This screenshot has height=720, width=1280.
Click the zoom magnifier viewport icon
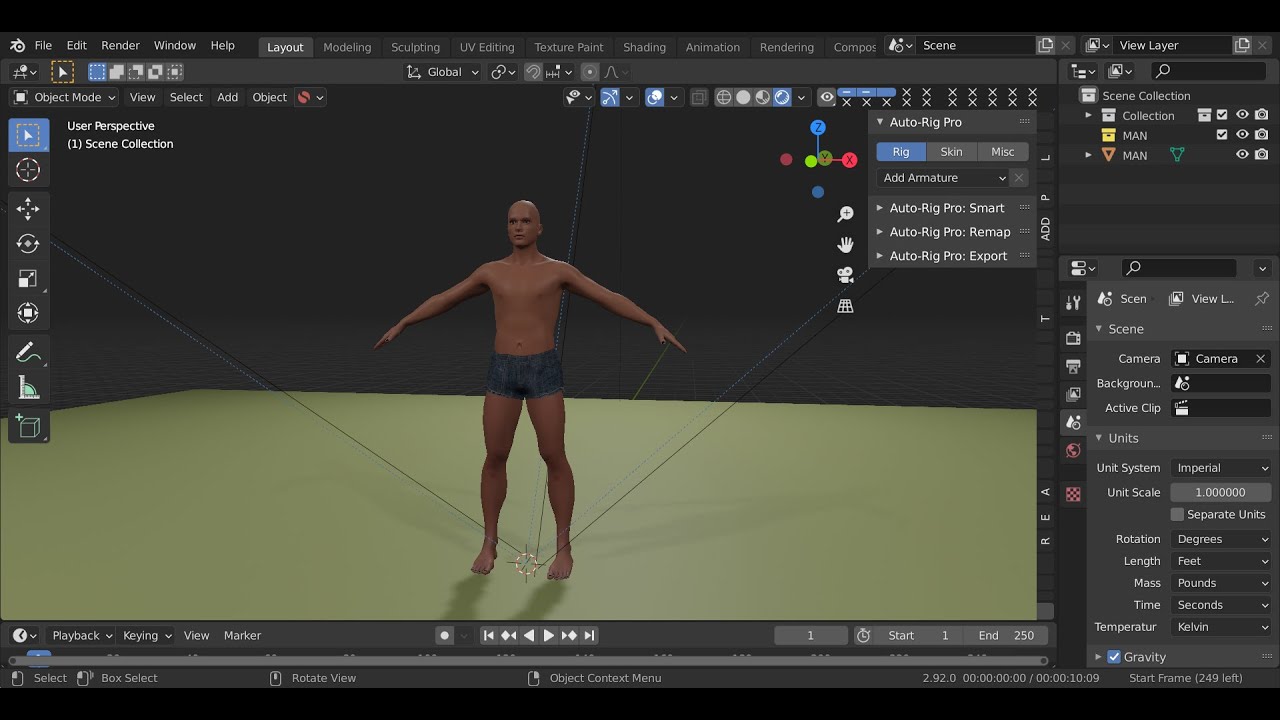click(845, 214)
